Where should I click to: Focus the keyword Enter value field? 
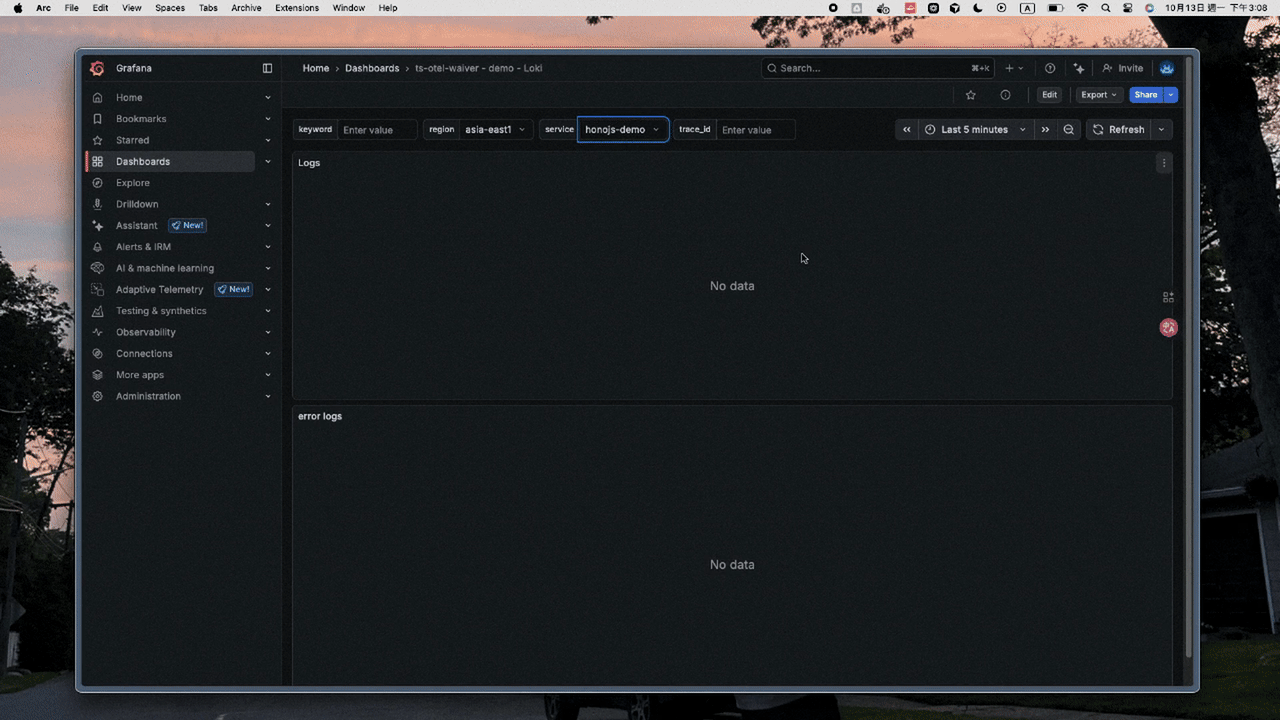point(376,130)
